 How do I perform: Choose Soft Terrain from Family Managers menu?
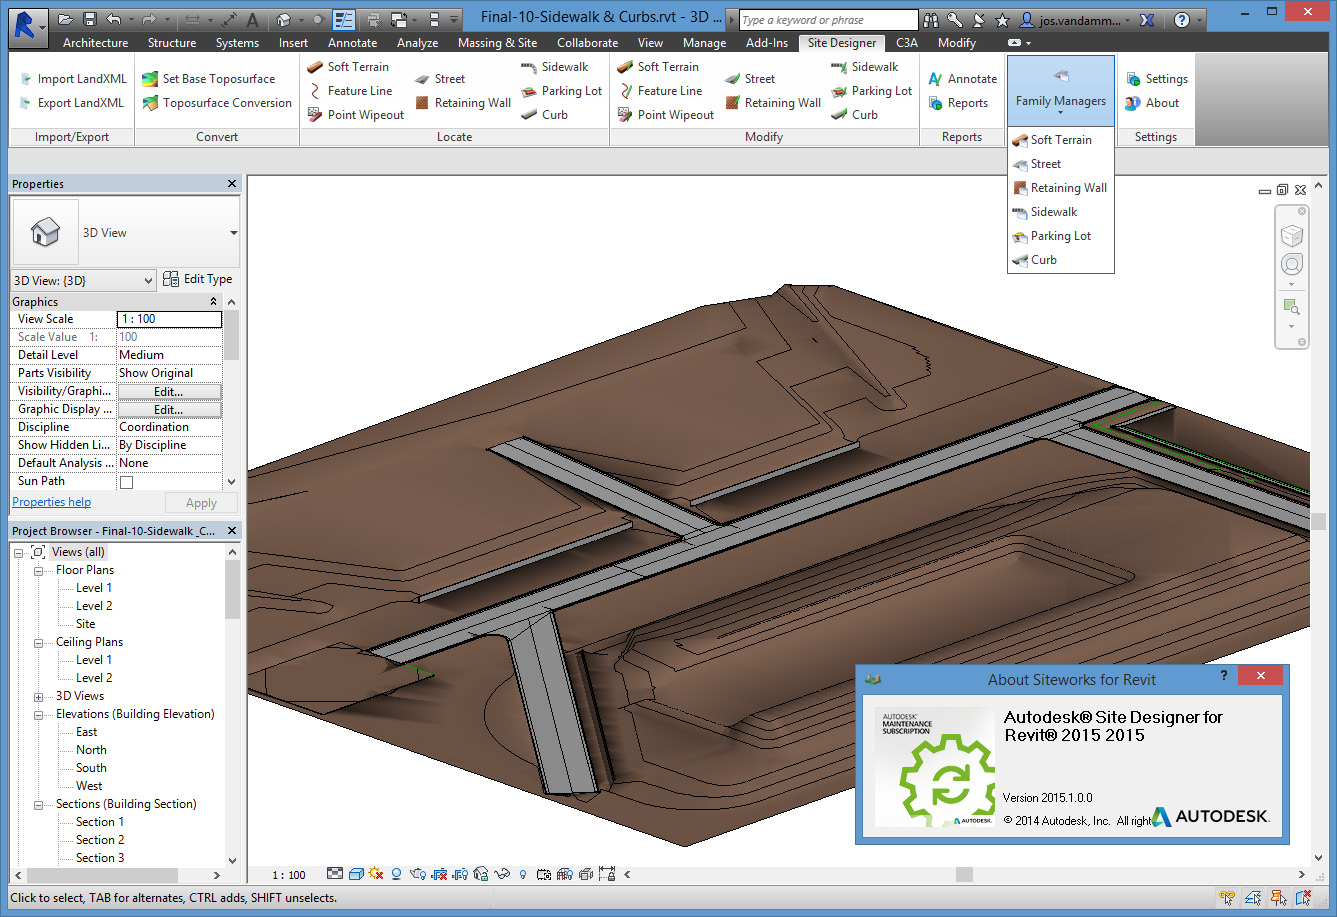point(1061,140)
